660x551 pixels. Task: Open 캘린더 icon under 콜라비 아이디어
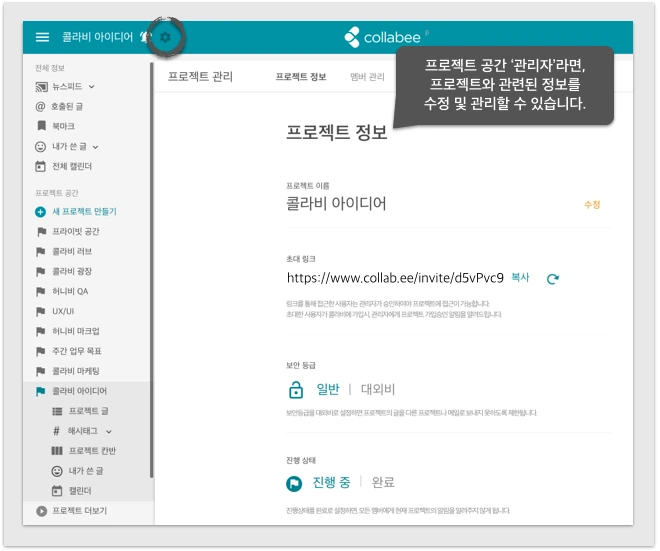[57, 491]
